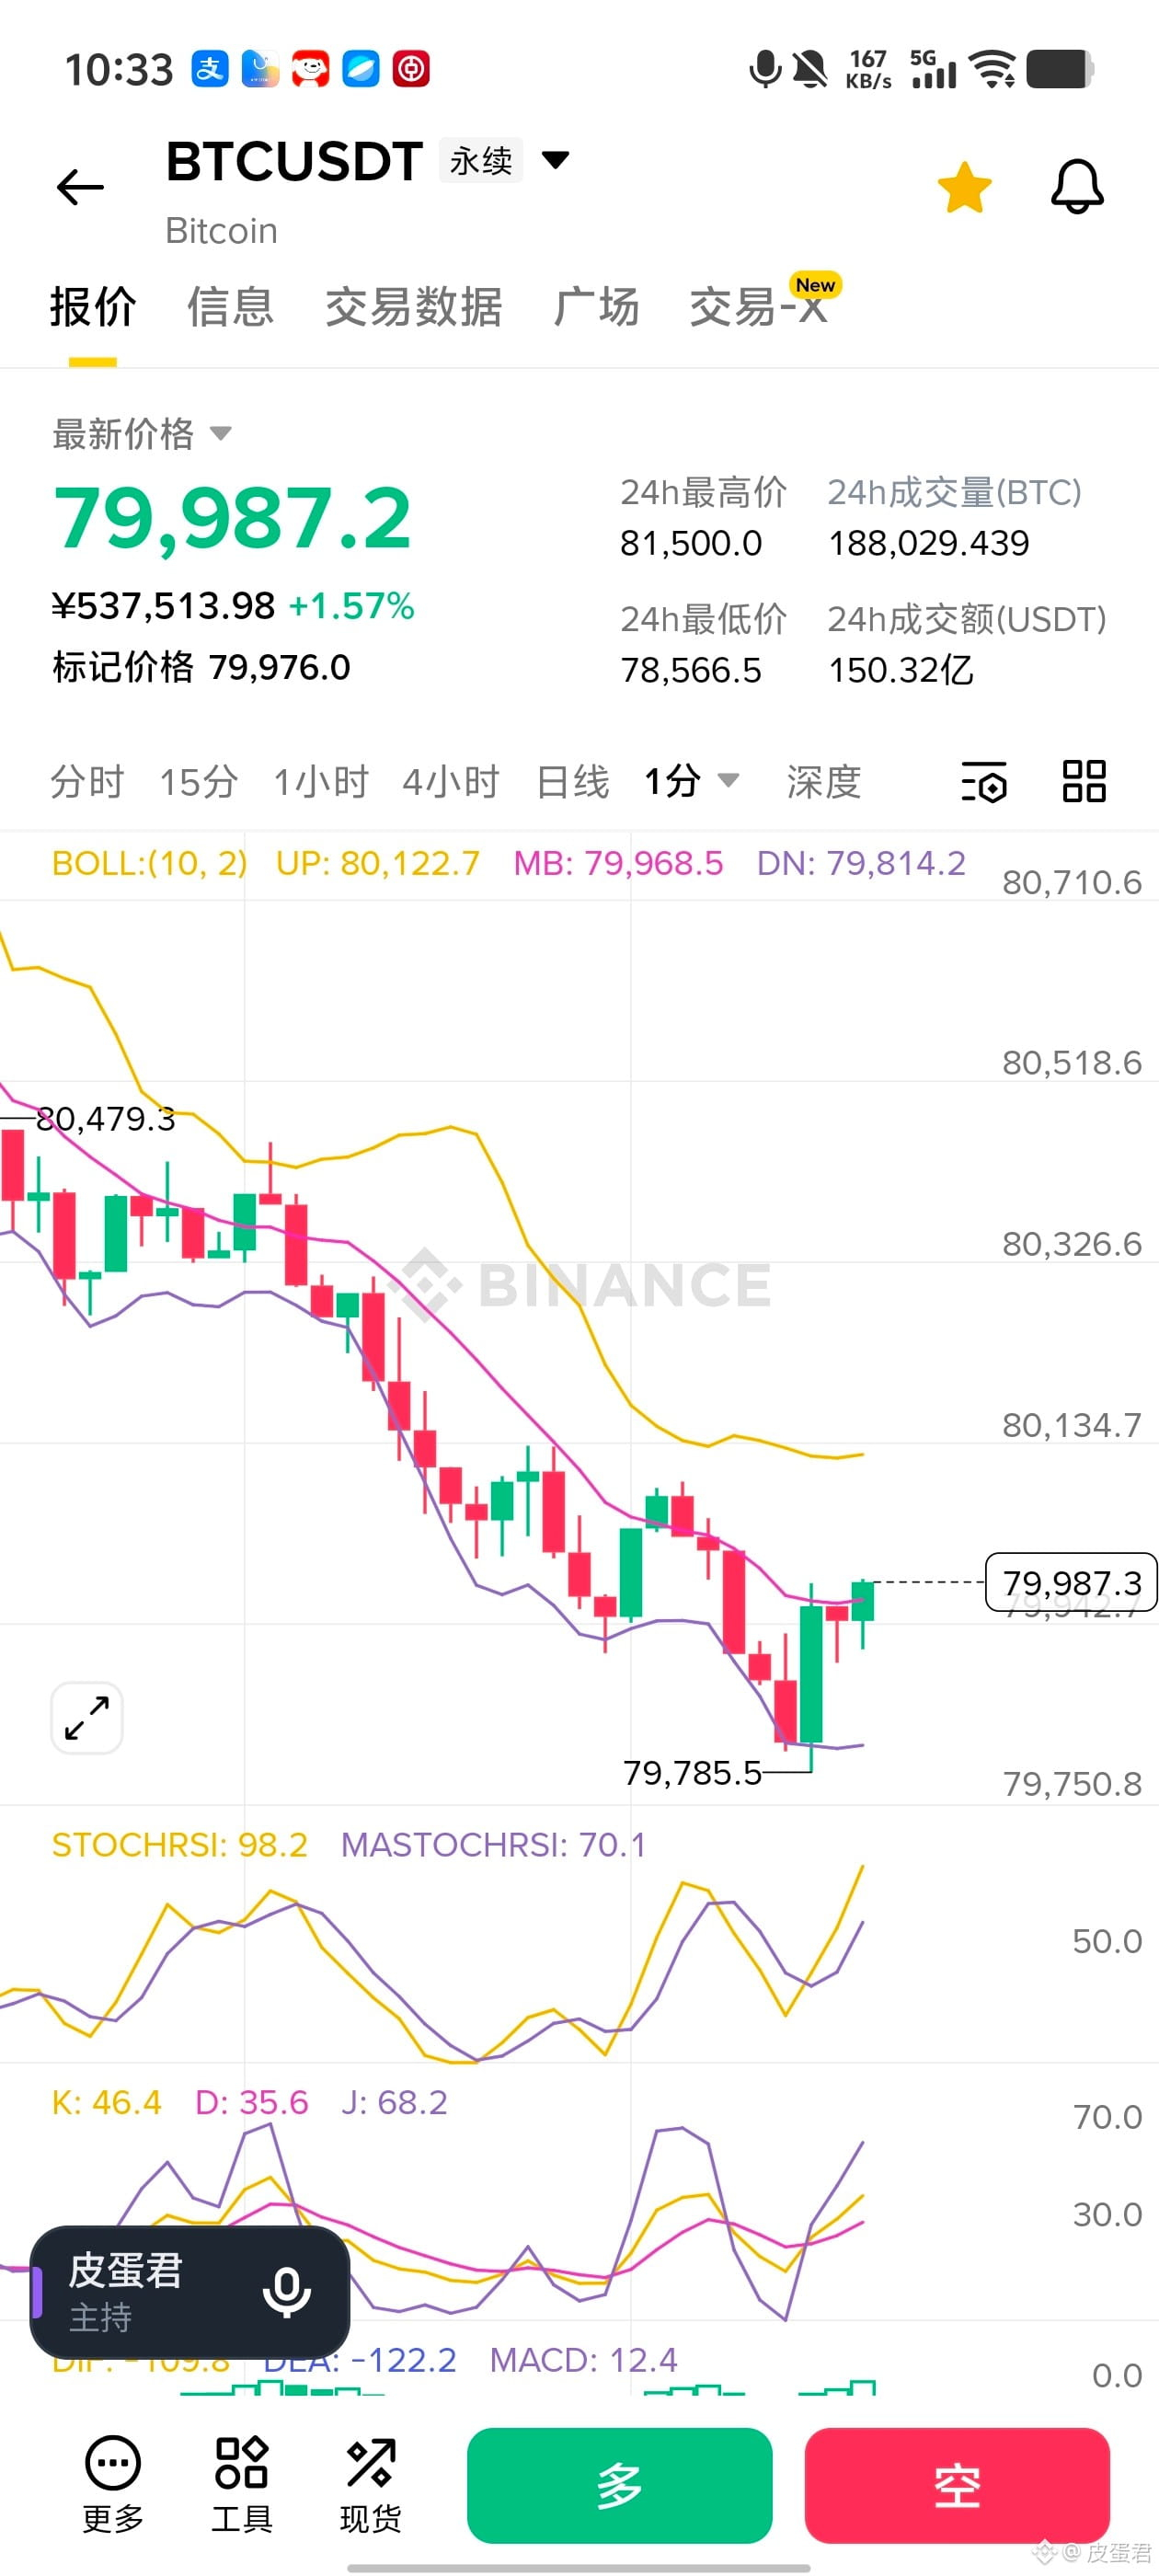
Task: Open the 交易-X tab
Action: (760, 306)
